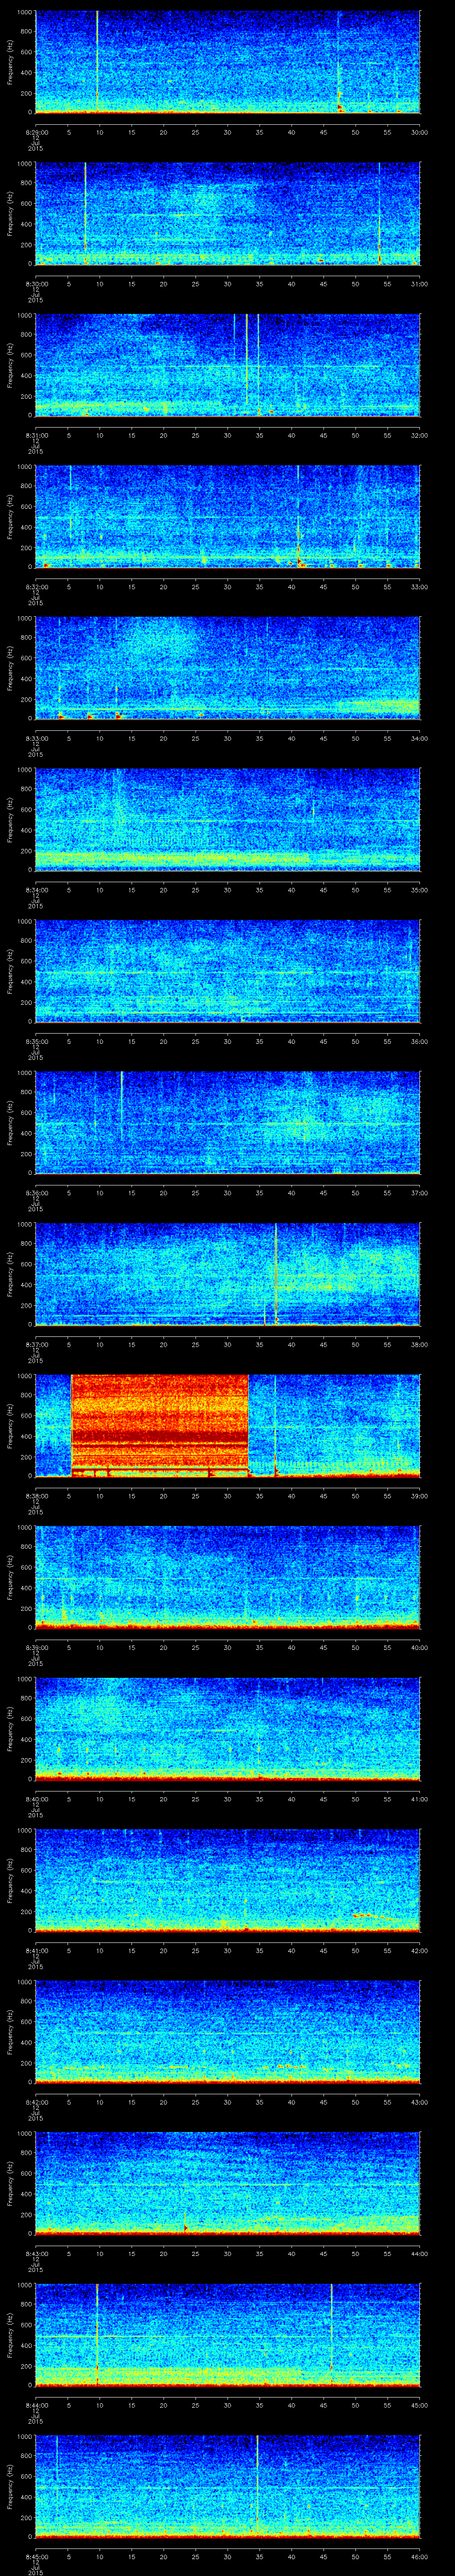Click the 8:31:00 start time label
Screen dimensions: 455x2576
point(36,435)
